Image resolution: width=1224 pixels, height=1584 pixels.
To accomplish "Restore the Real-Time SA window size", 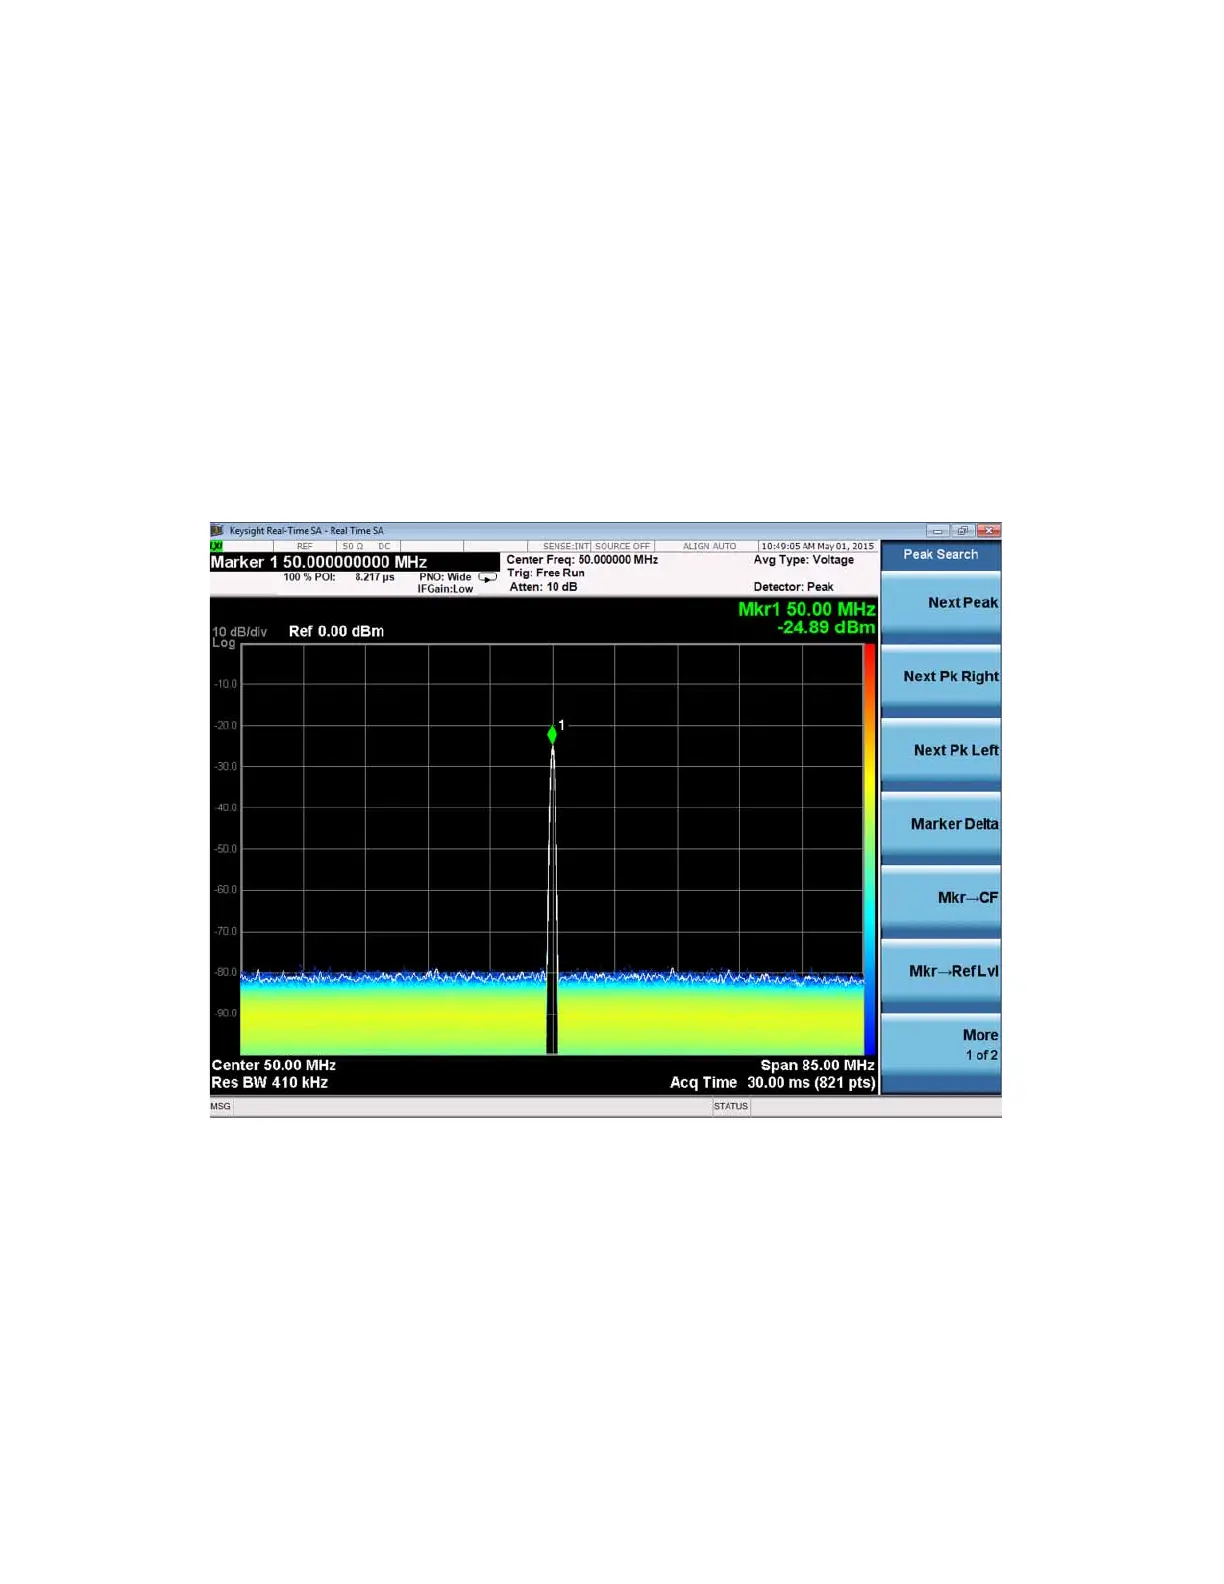I will coord(962,531).
